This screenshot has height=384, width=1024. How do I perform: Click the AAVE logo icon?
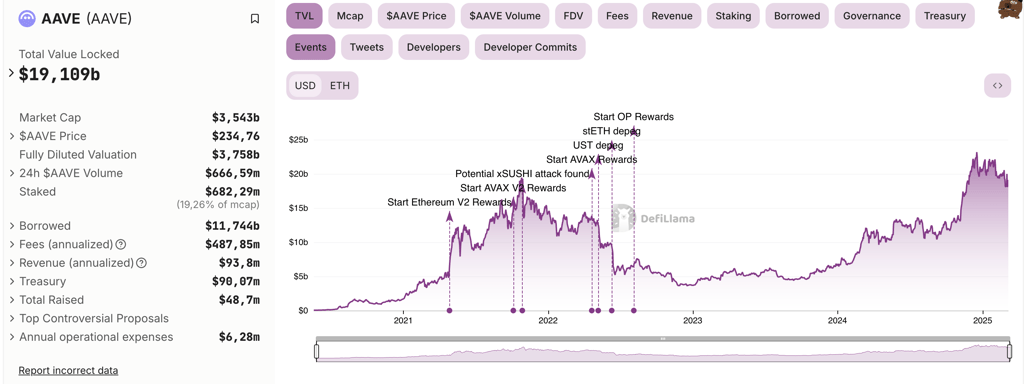(x=27, y=19)
